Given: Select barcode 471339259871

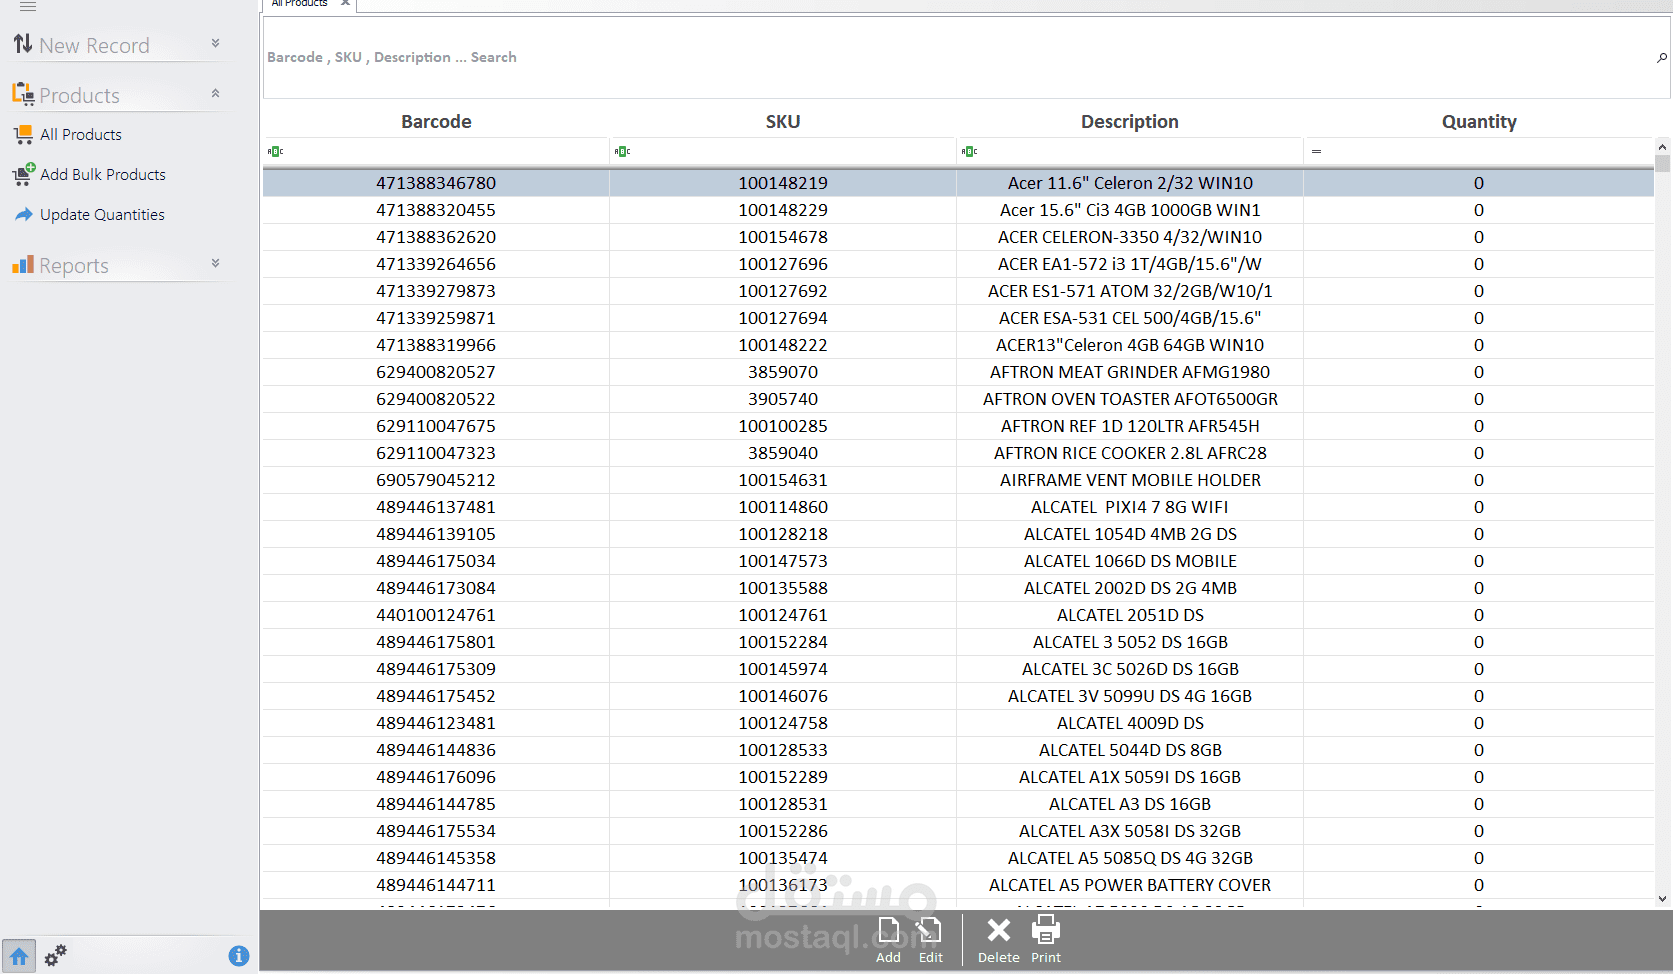Looking at the screenshot, I should tap(436, 318).
